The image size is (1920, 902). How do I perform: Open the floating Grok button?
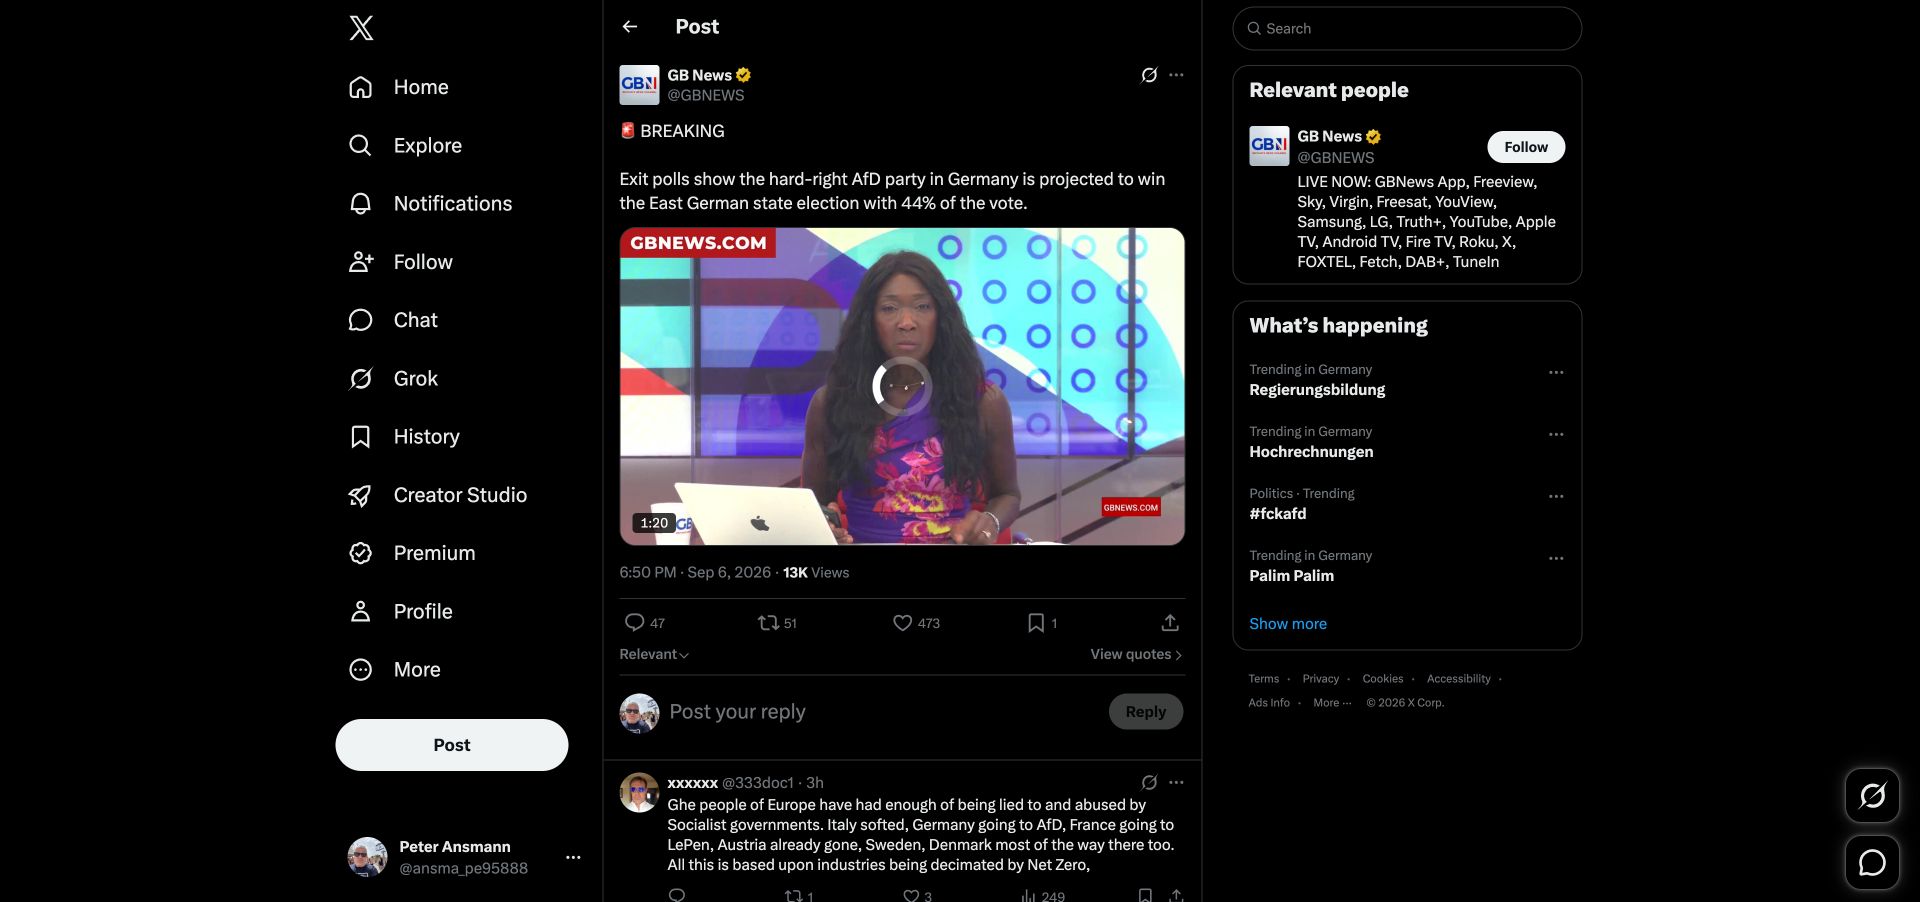1872,796
